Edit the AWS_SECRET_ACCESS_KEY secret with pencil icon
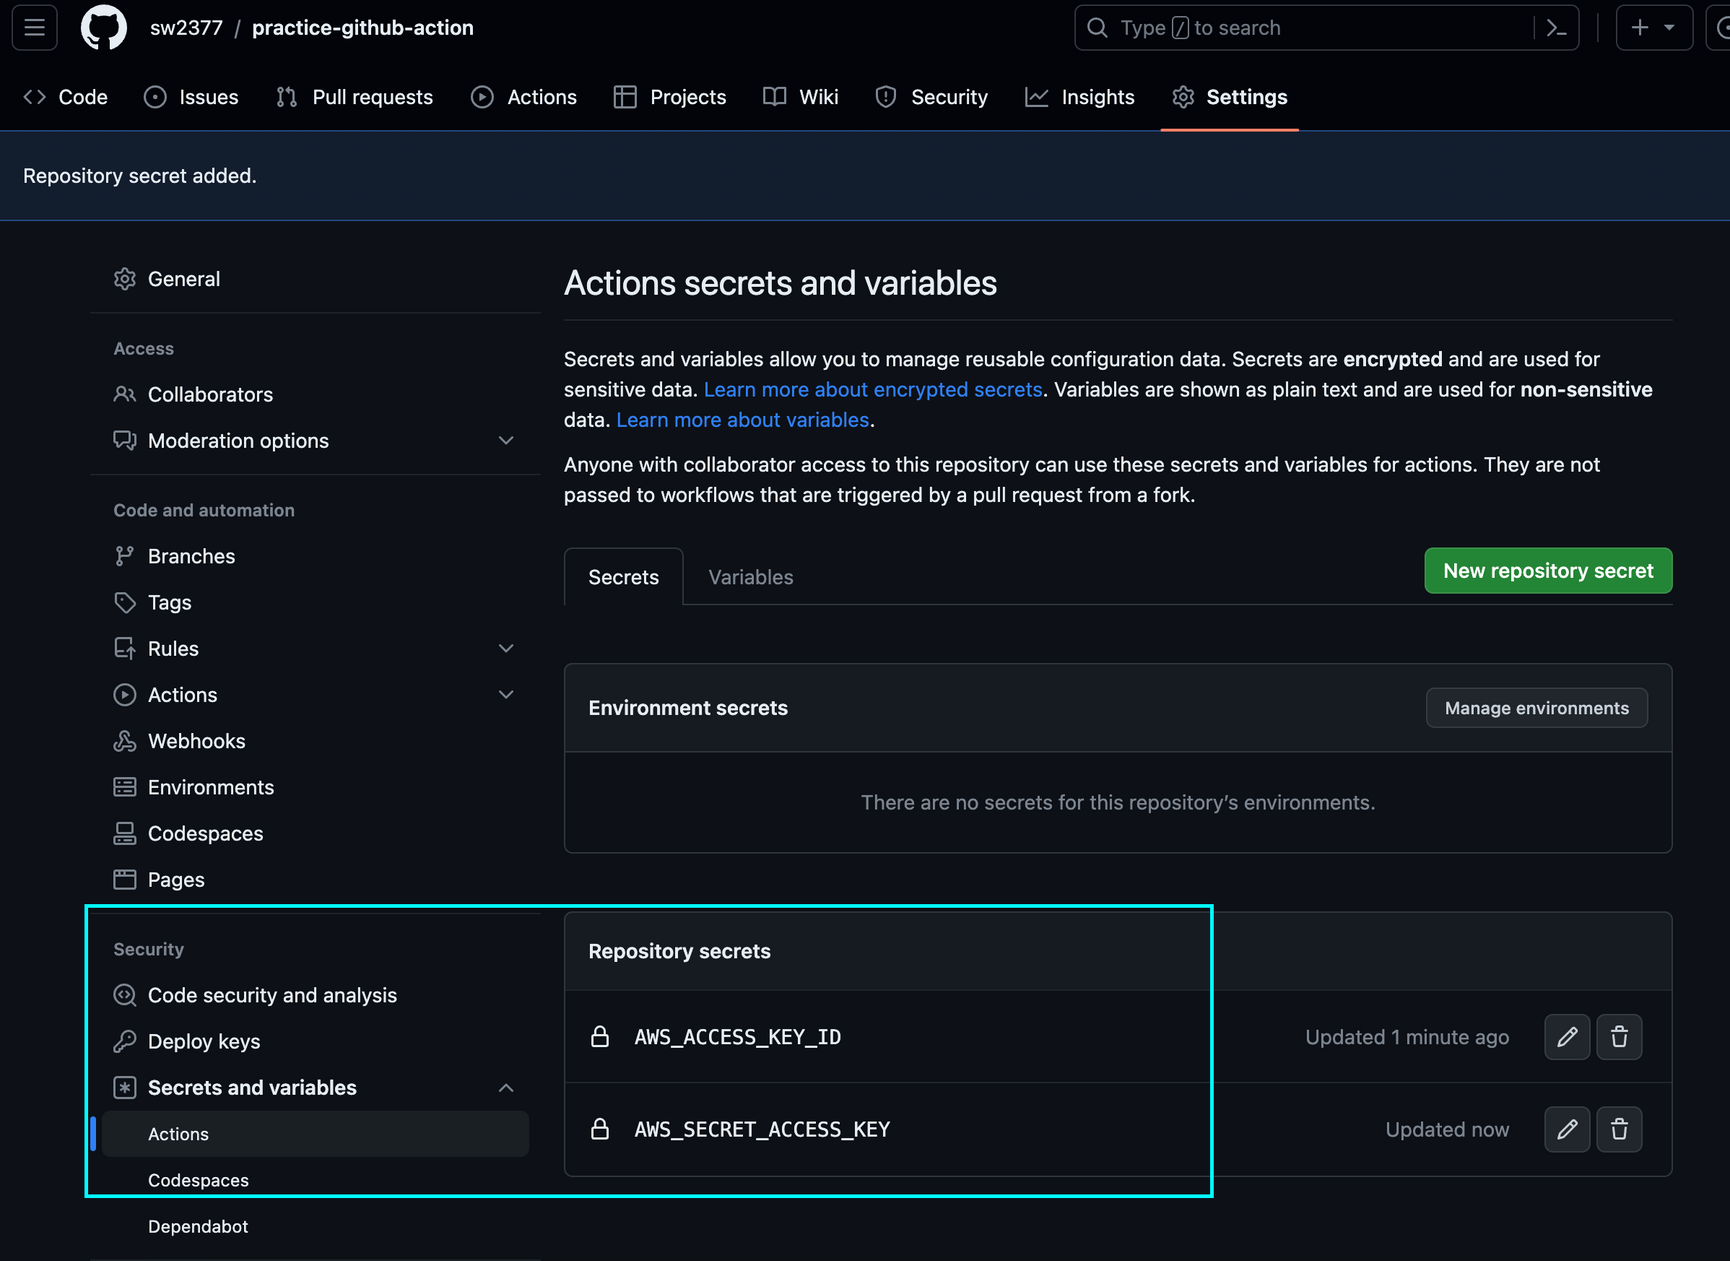The height and width of the screenshot is (1261, 1730). (1567, 1129)
